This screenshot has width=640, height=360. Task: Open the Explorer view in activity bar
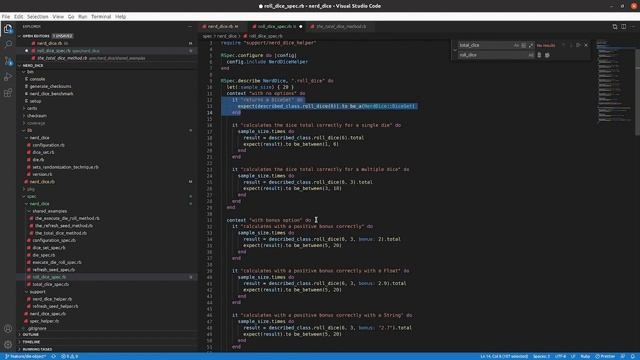coord(8,29)
